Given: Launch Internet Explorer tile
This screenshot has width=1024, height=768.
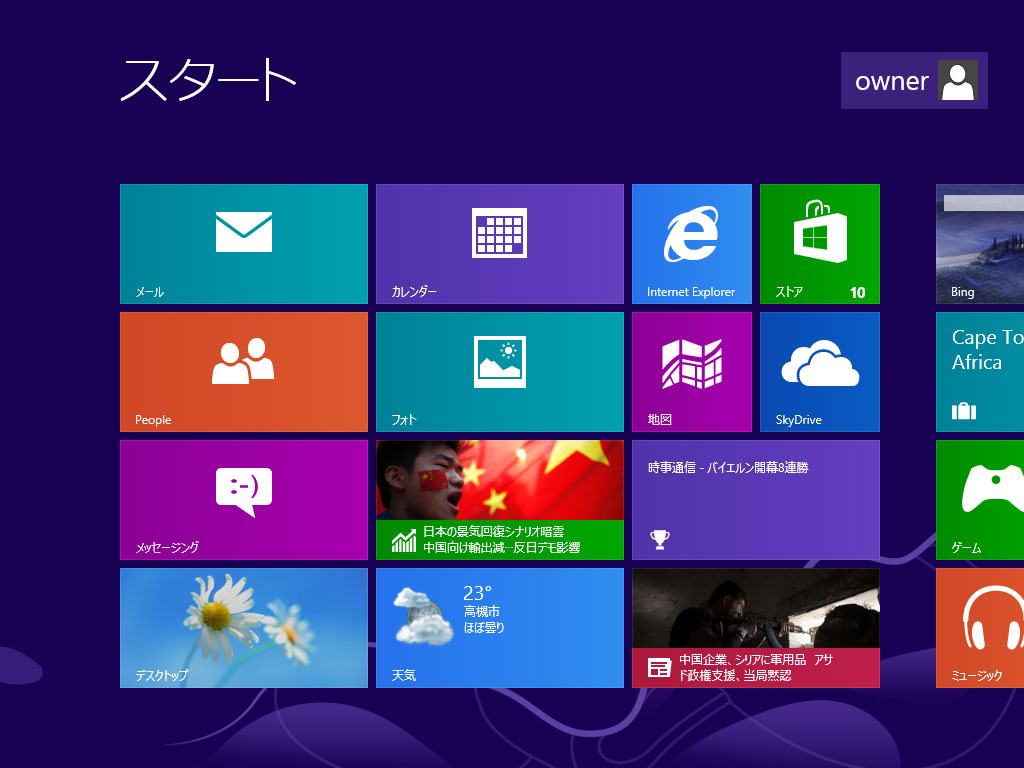Looking at the screenshot, I should (x=692, y=244).
